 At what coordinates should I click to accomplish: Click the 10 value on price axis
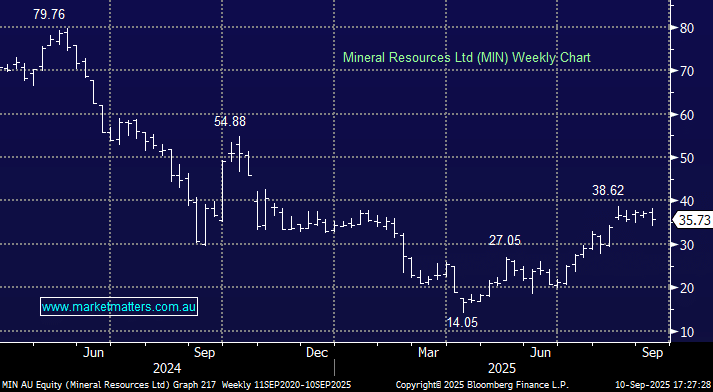point(687,332)
